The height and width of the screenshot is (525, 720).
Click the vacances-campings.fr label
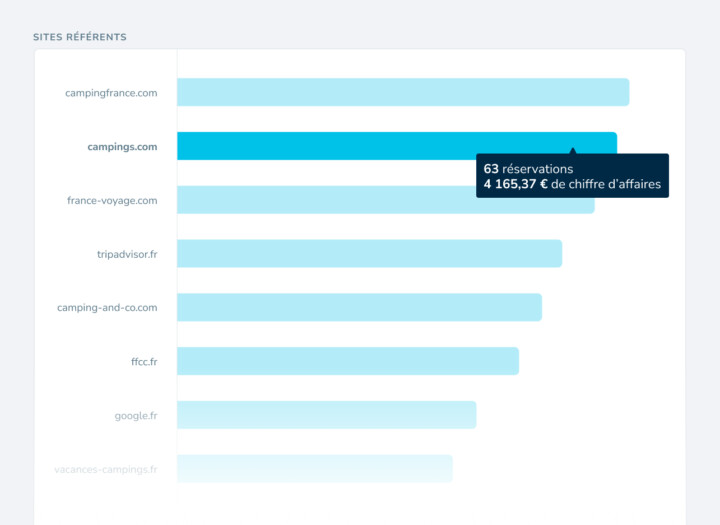(x=106, y=469)
